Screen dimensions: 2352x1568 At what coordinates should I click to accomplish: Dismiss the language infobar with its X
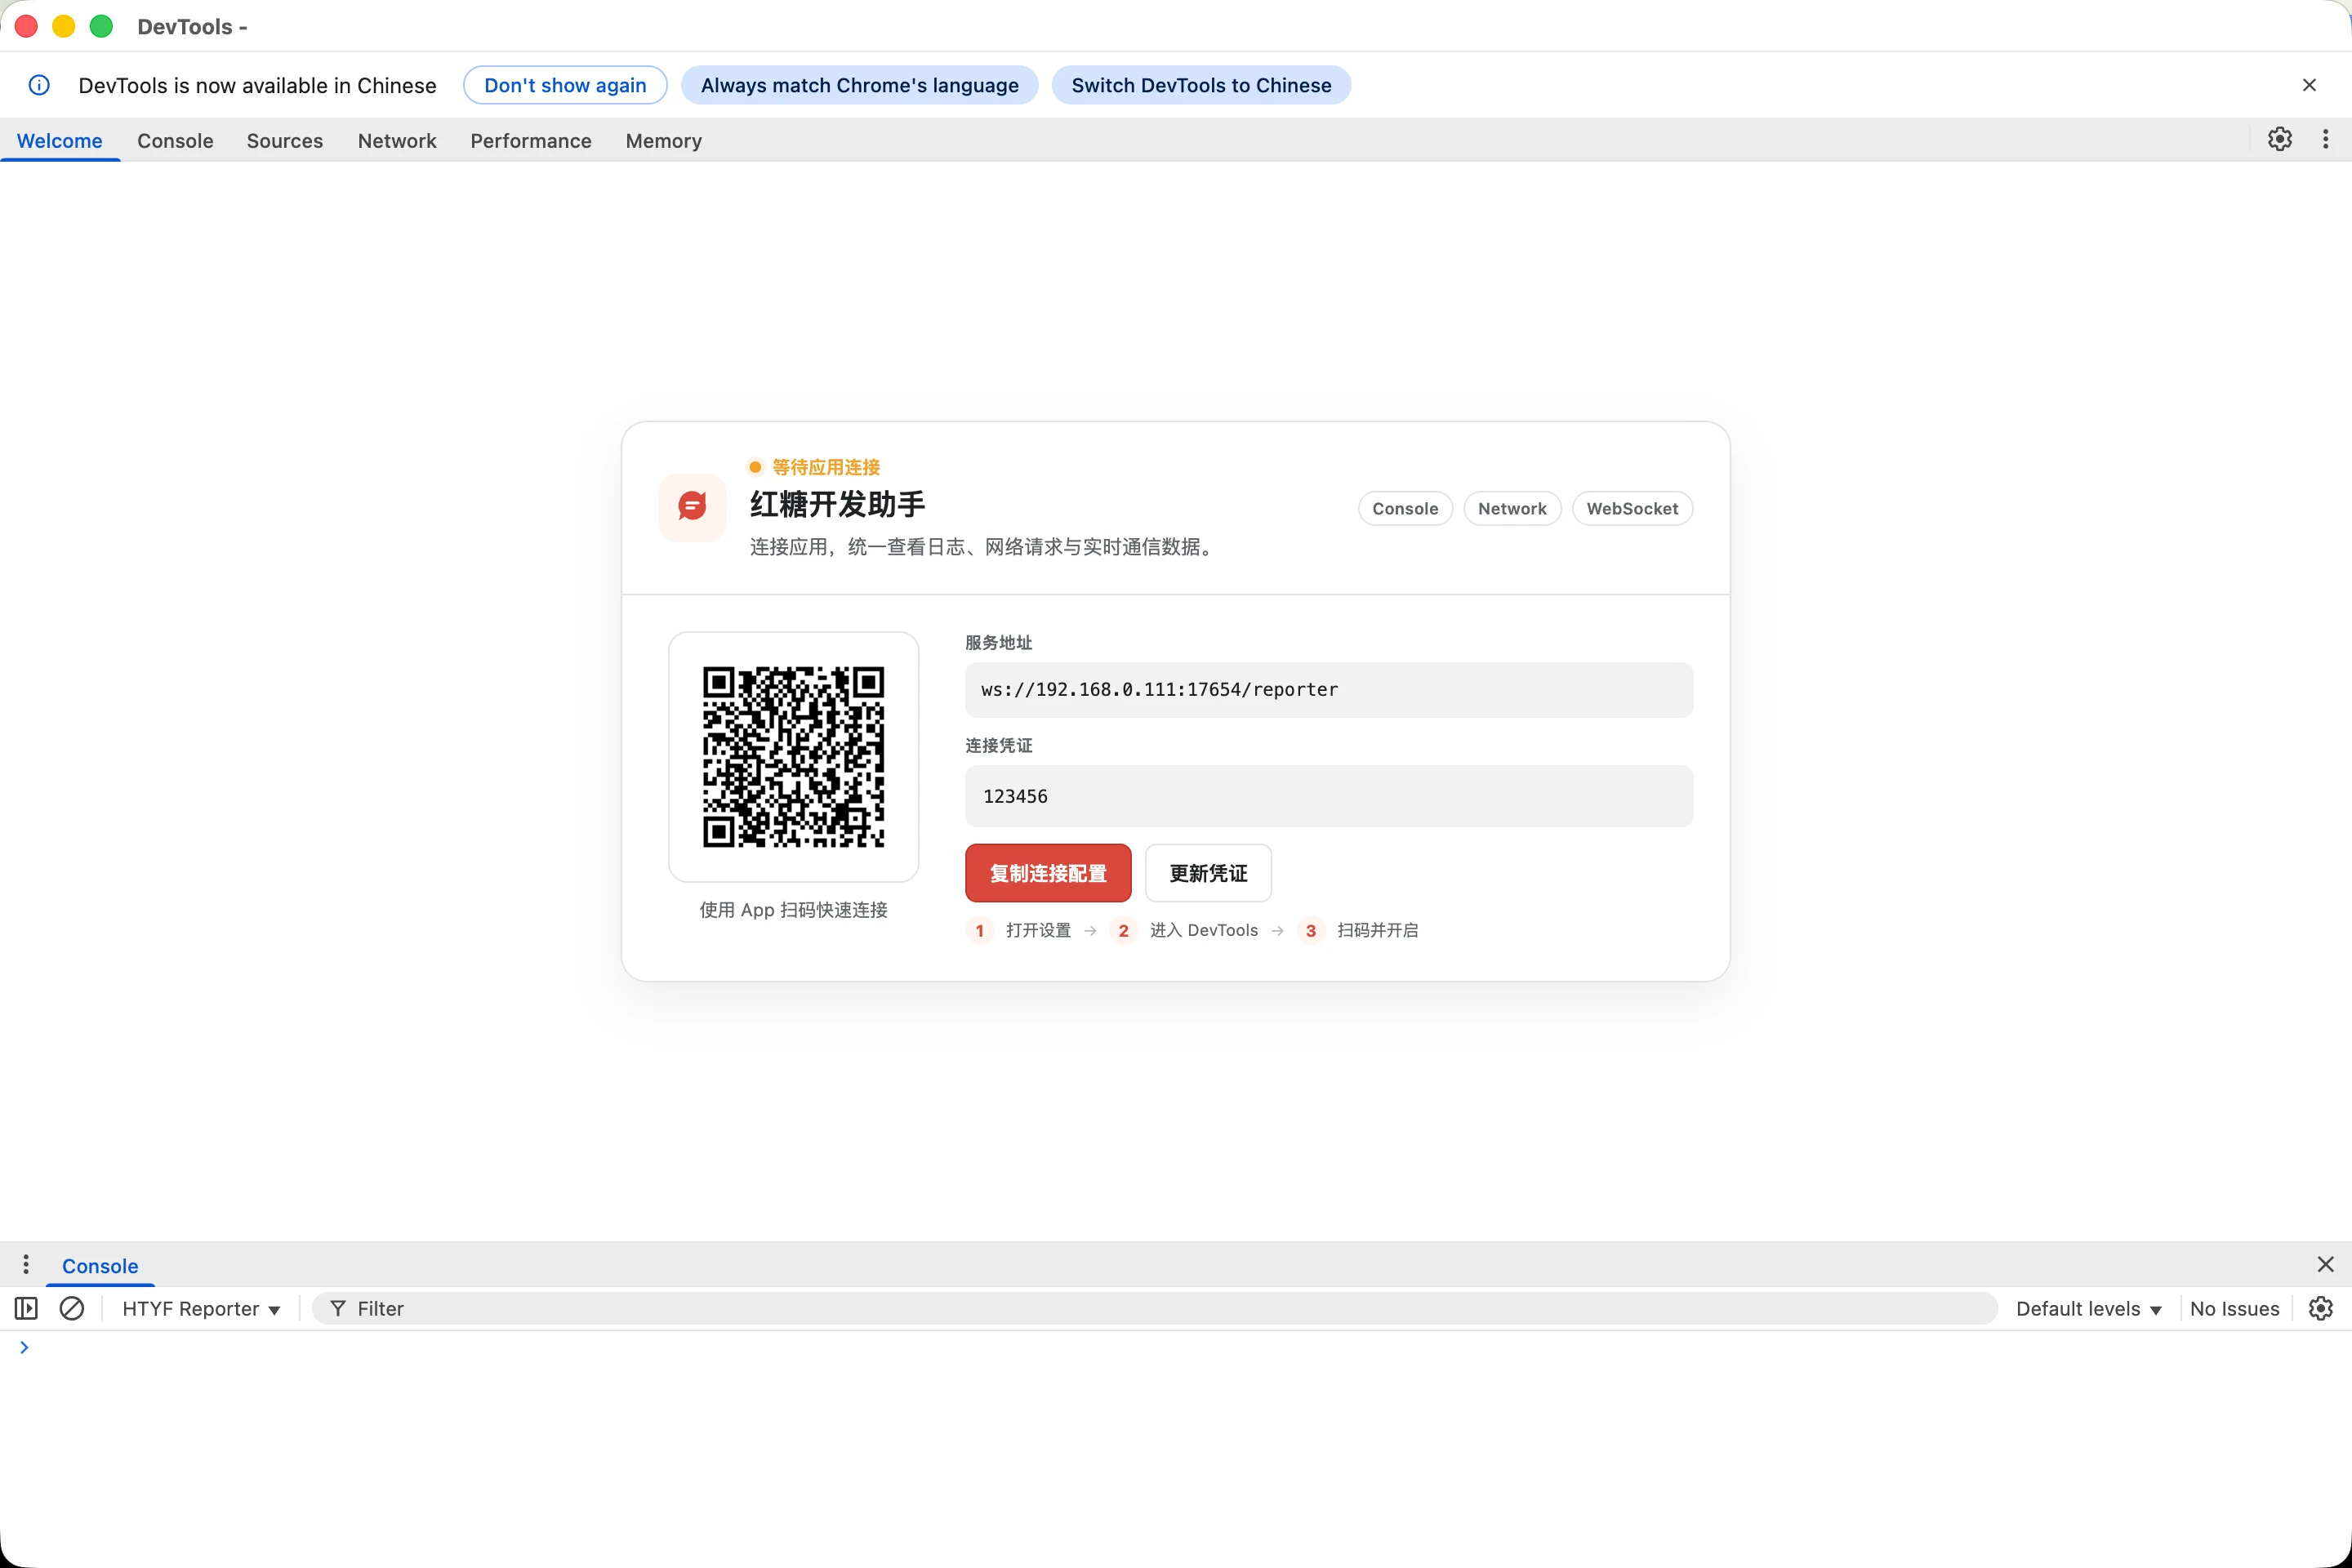[2309, 85]
